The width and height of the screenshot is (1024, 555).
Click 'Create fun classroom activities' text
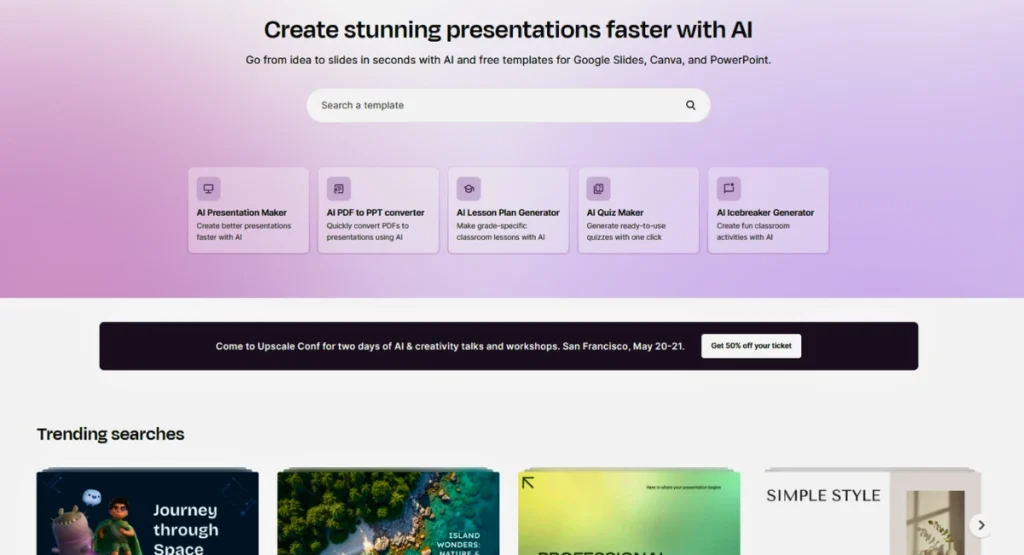753,232
